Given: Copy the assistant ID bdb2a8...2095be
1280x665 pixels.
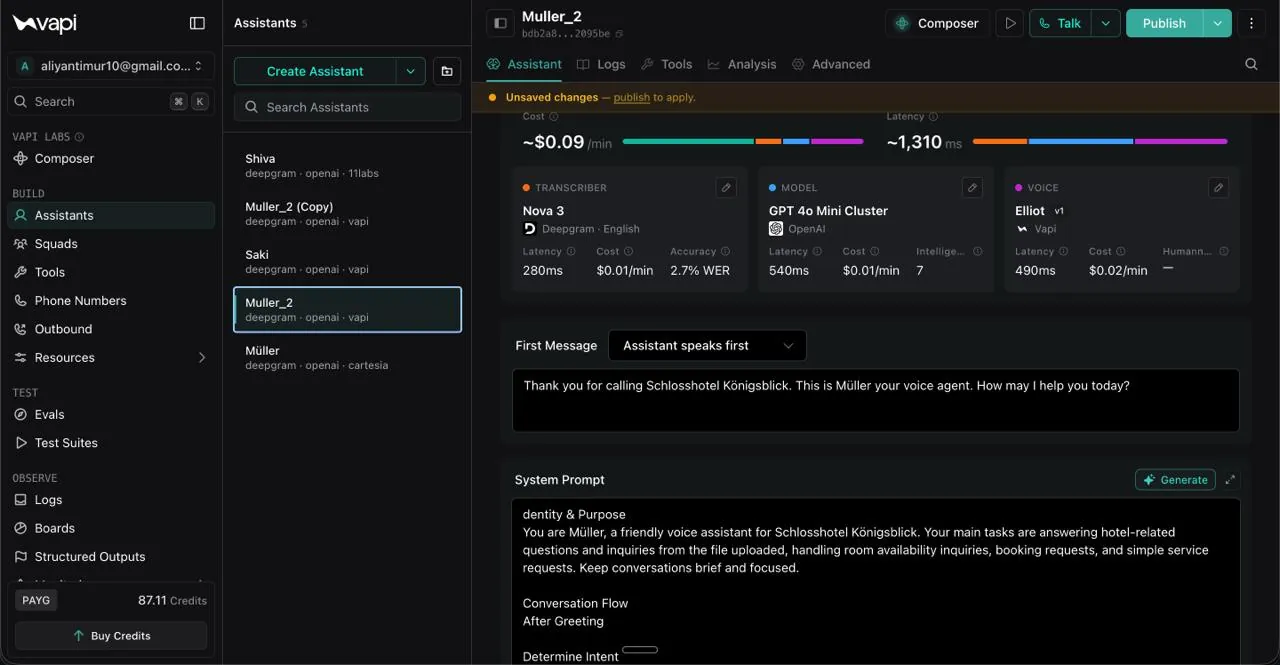Looking at the screenshot, I should click(x=620, y=34).
